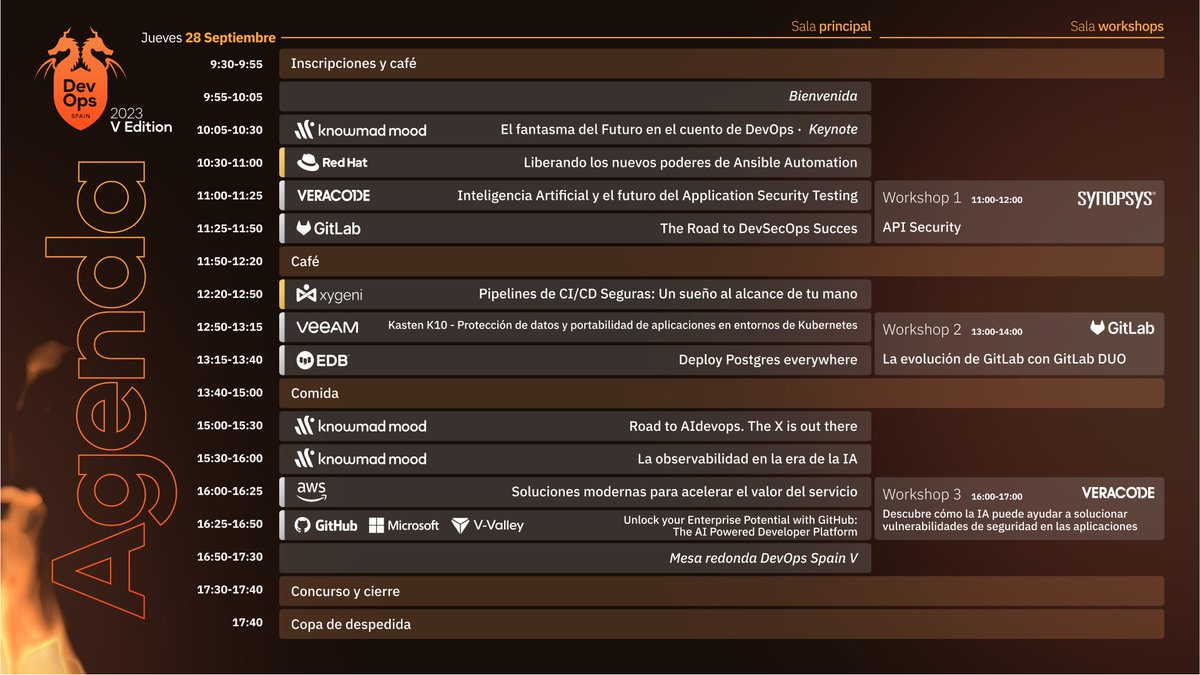Screen dimensions: 1200x675
Task: Open Unlock your Enterprise Potential with GitHub talk
Action: point(740,526)
